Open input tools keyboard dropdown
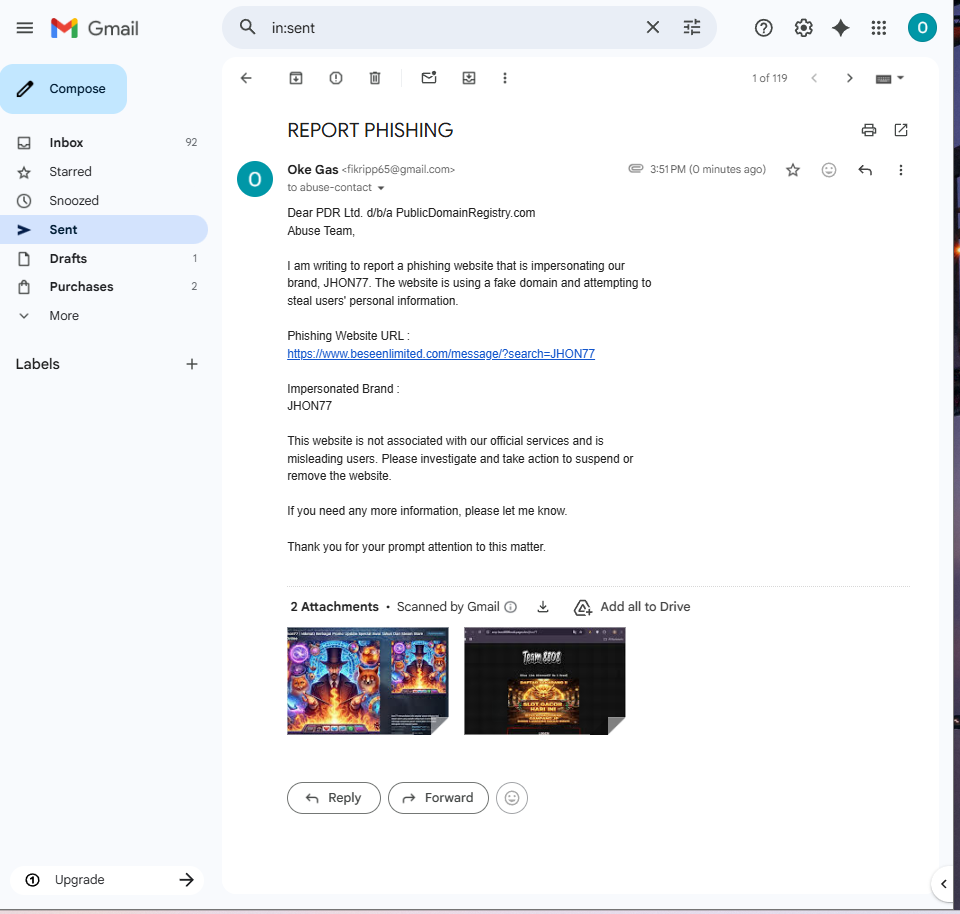The image size is (960, 914). coord(890,78)
